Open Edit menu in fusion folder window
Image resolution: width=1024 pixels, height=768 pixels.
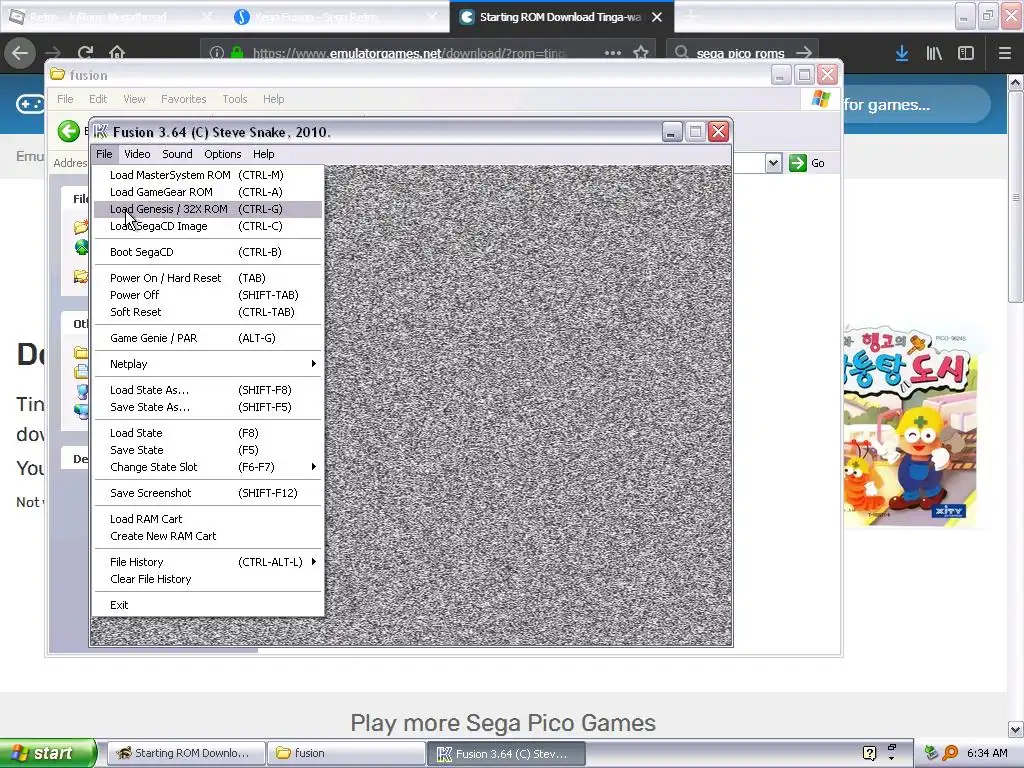pyautogui.click(x=98, y=99)
